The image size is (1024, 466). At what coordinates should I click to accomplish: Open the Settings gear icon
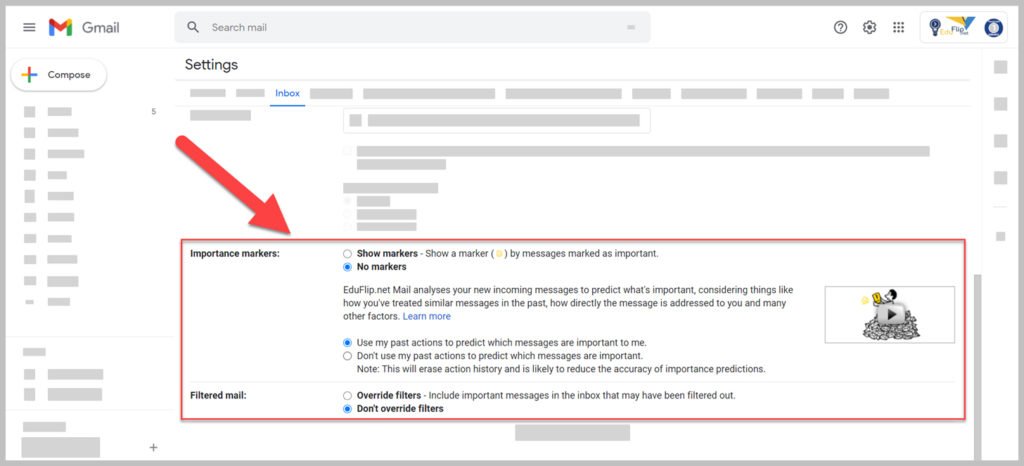coord(869,27)
